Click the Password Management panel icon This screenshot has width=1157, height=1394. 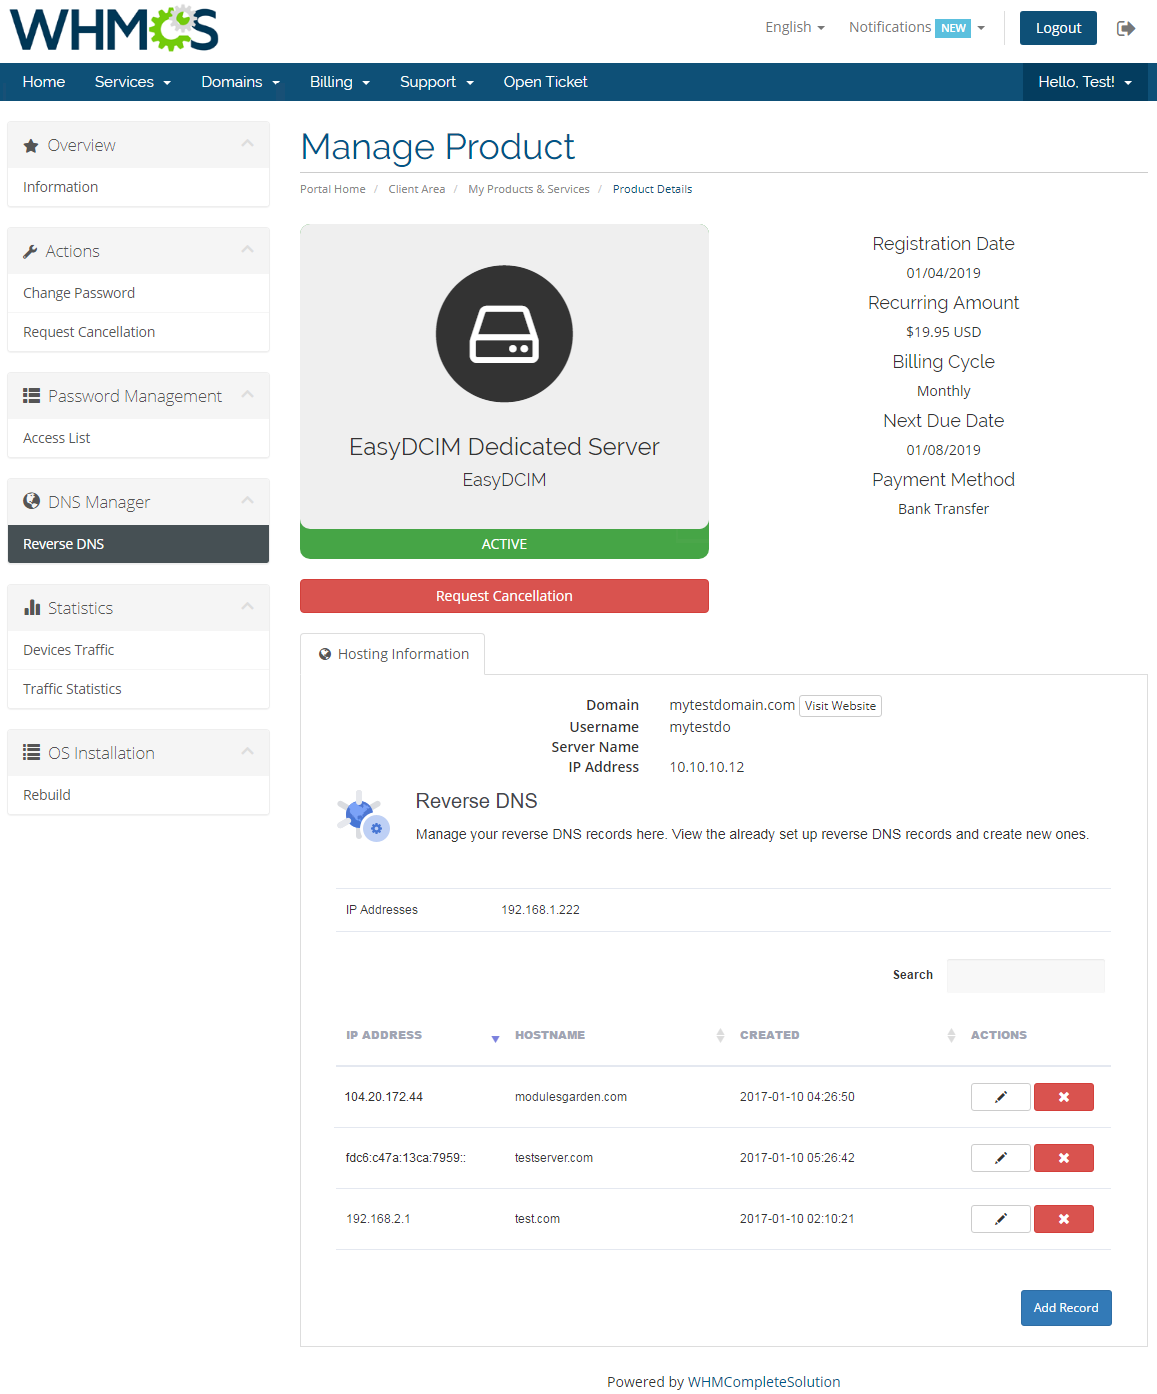(x=31, y=395)
